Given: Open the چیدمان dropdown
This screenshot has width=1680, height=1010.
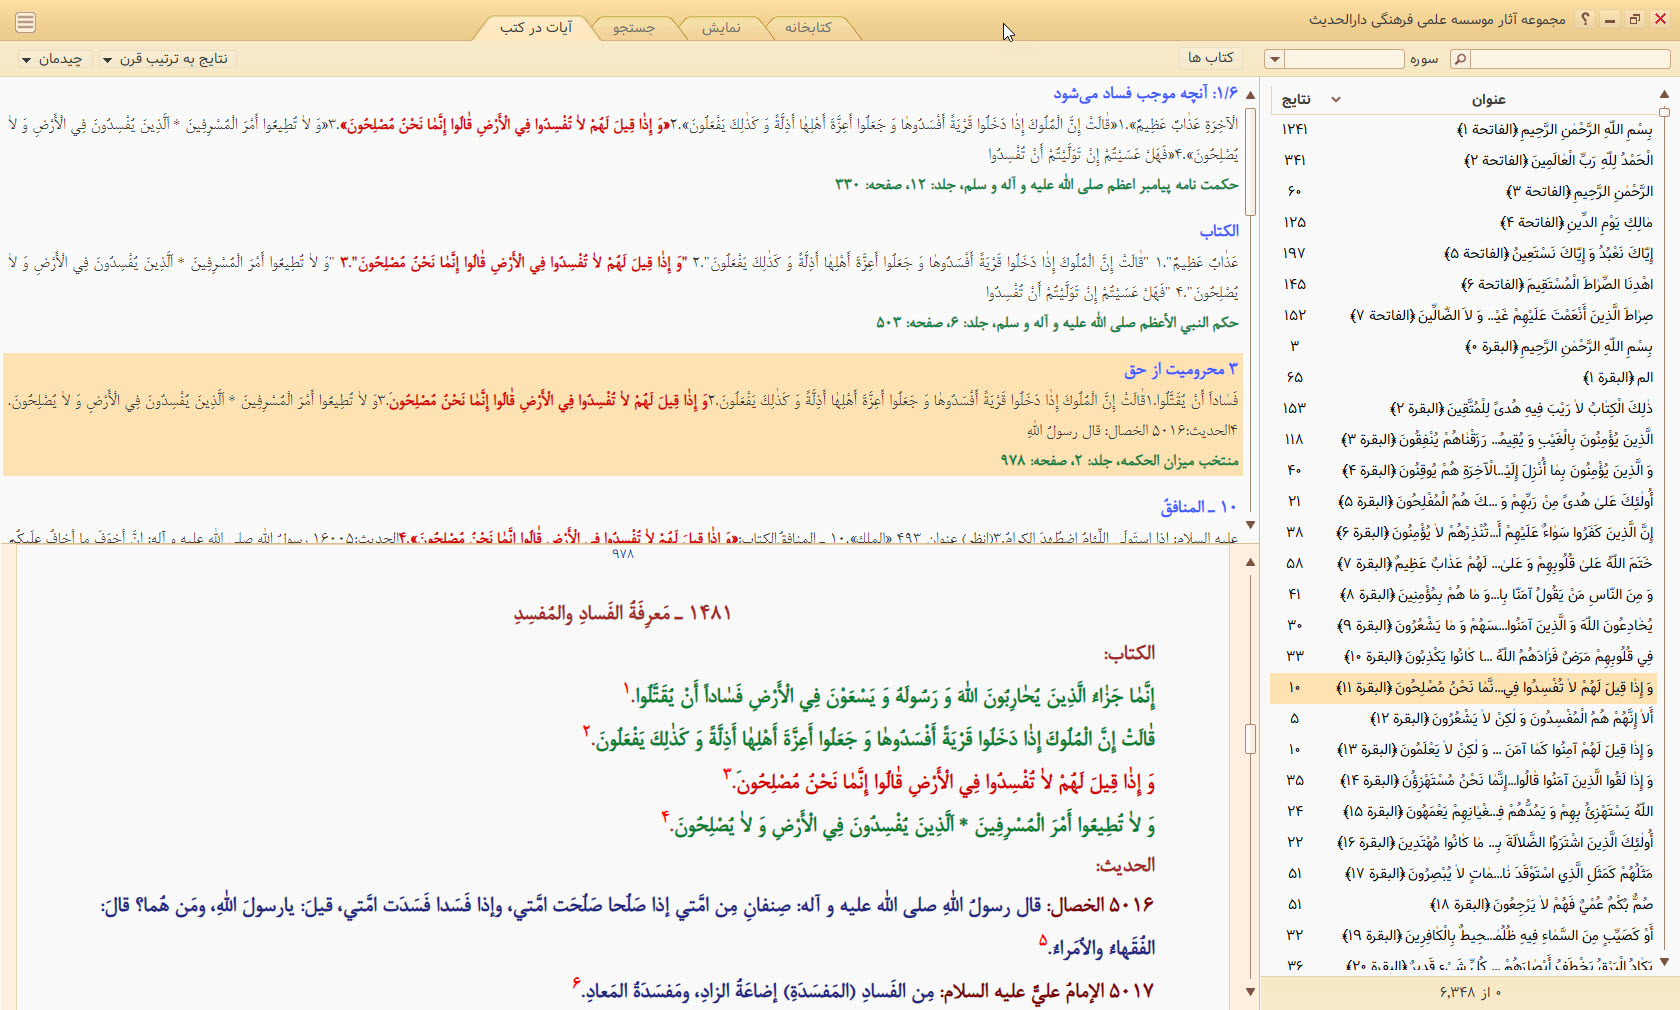Looking at the screenshot, I should pos(52,59).
